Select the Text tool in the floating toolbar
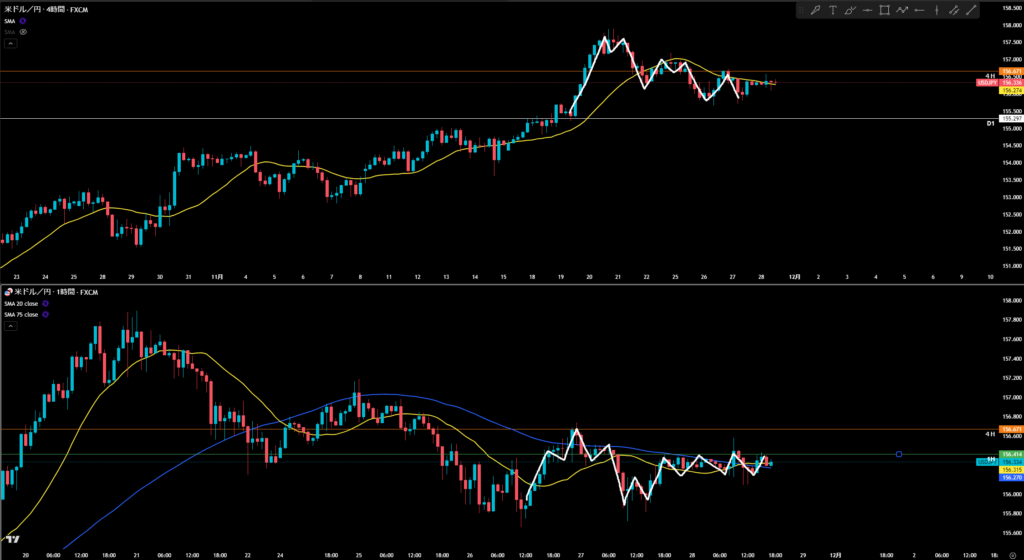 (x=833, y=10)
